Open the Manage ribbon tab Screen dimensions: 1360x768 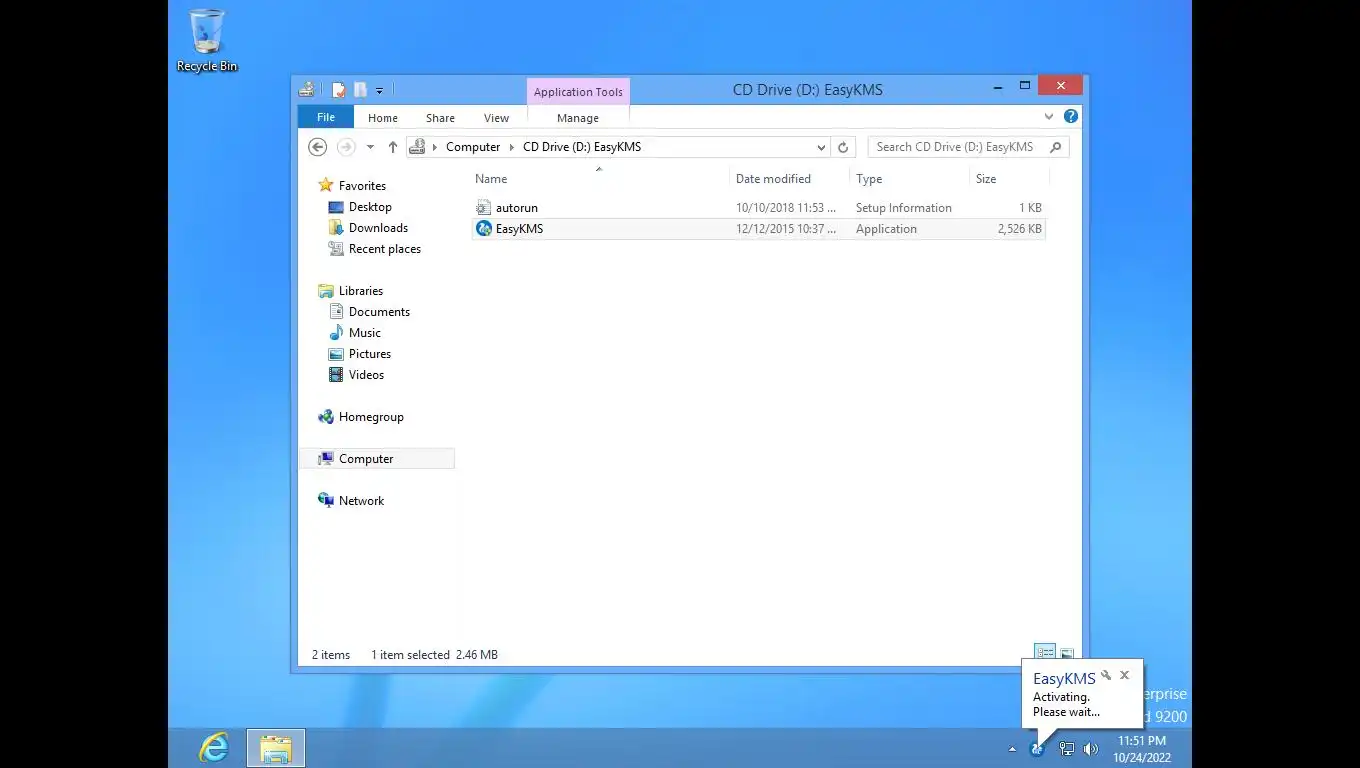(x=578, y=118)
